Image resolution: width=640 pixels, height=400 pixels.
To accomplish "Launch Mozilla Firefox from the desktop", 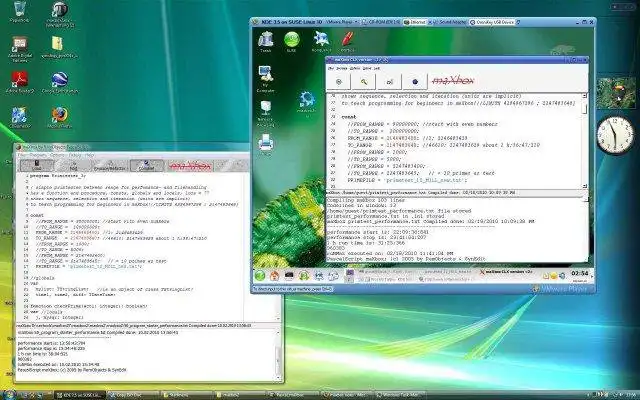I will (x=60, y=118).
